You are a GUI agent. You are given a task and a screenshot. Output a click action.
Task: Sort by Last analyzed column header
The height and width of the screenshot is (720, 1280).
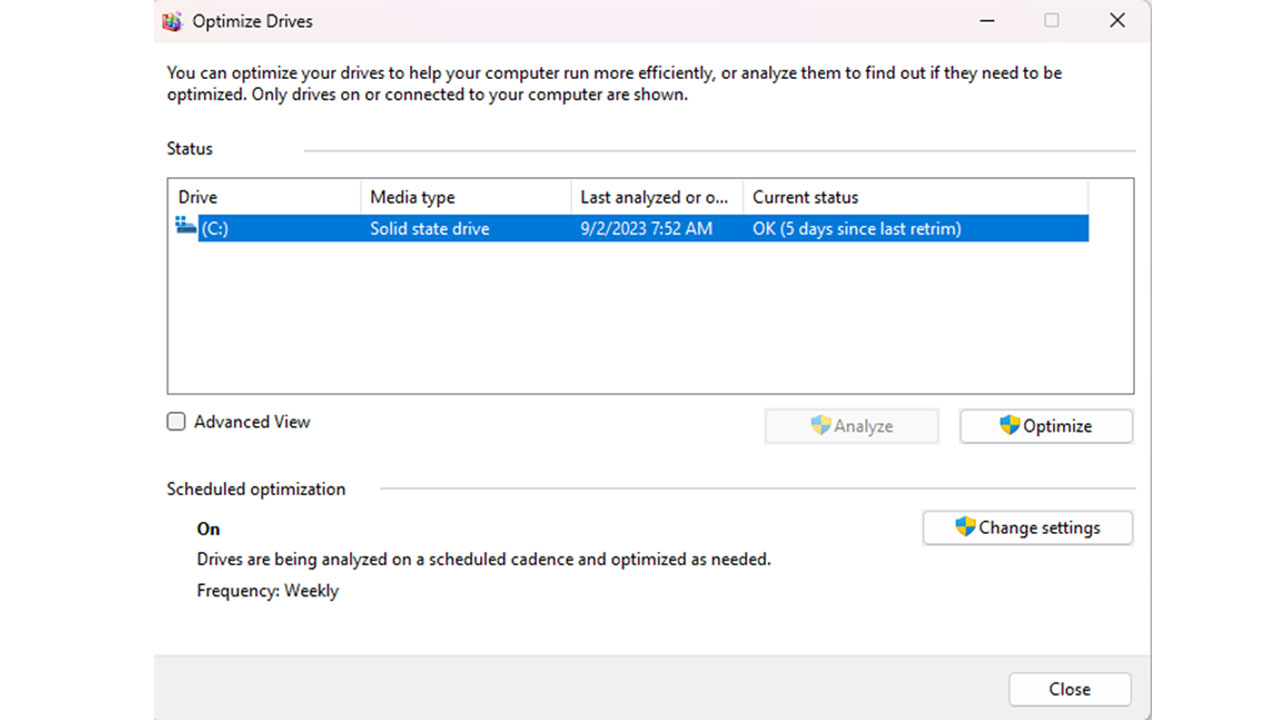(x=656, y=197)
